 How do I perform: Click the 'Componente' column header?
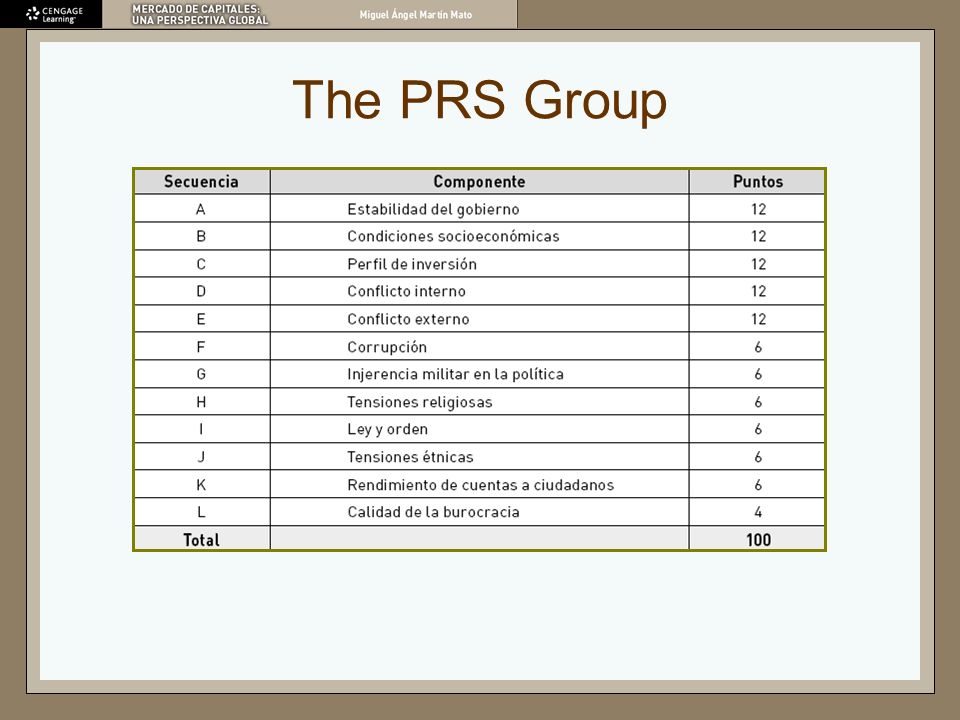[479, 182]
